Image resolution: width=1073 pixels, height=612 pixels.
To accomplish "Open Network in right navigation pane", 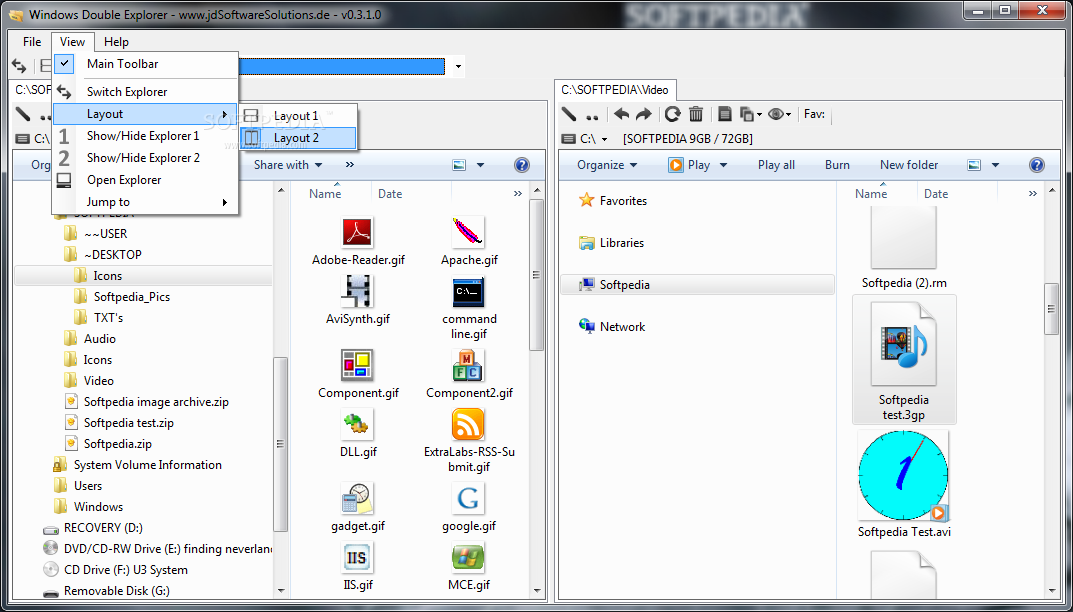I will point(612,327).
